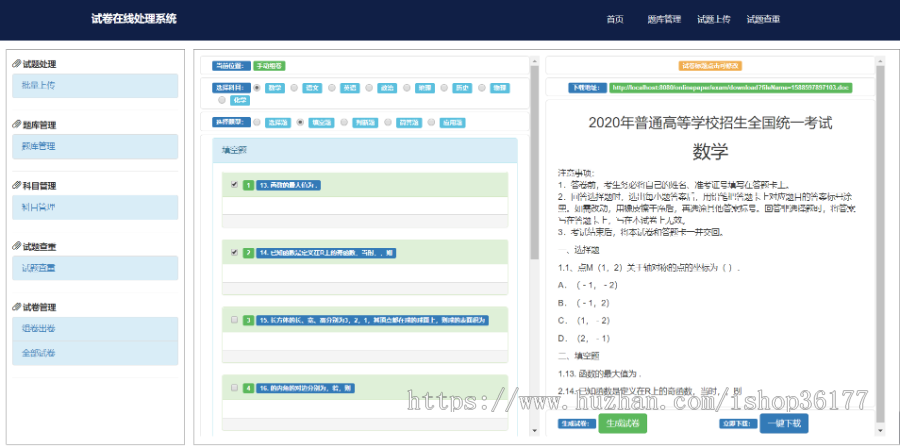
Task: Click the blue question 14 title label
Action: coord(326,253)
